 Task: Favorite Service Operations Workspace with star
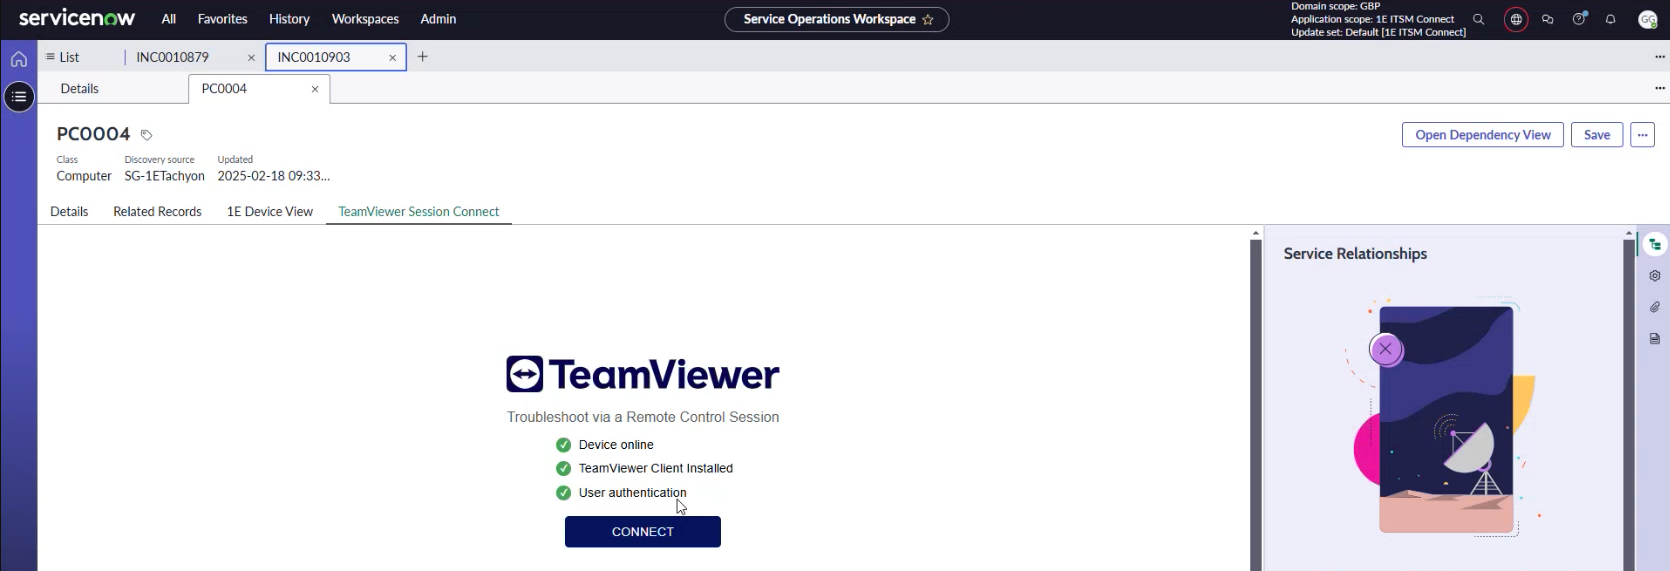[928, 19]
